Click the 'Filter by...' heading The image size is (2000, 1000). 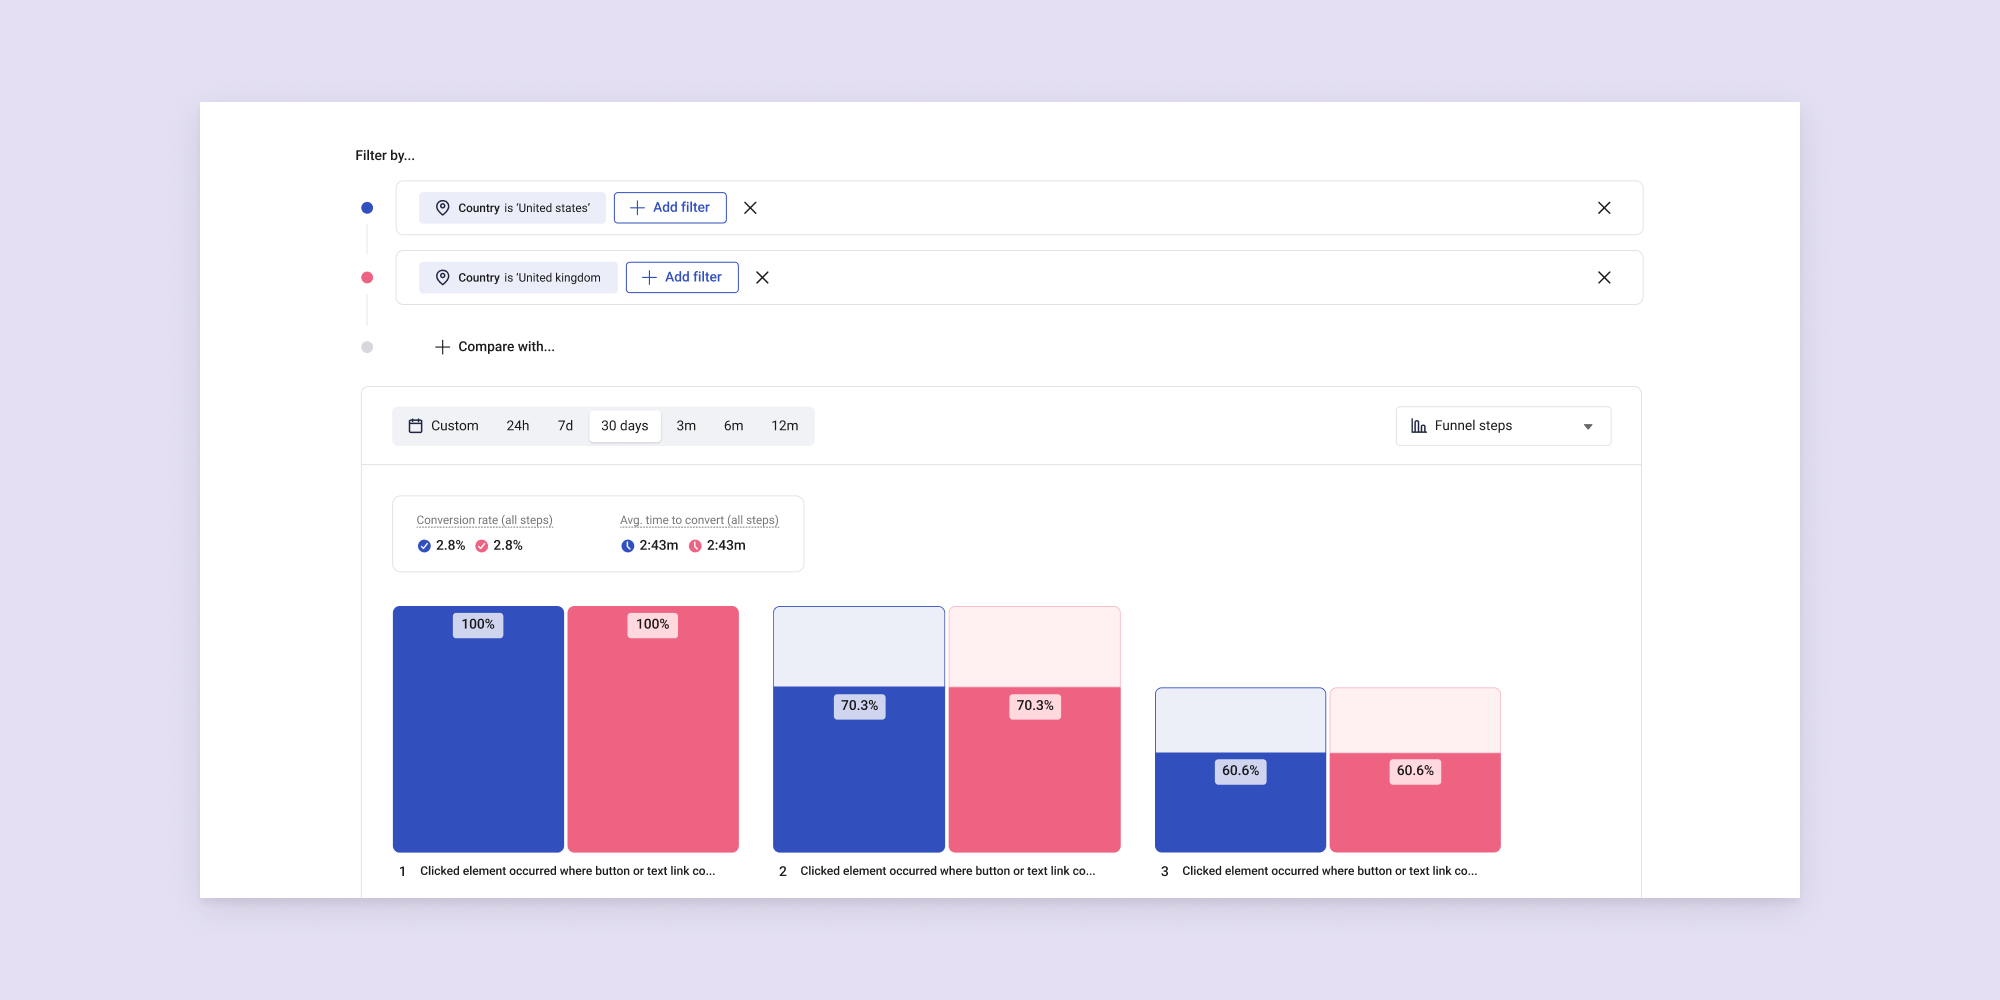[385, 155]
